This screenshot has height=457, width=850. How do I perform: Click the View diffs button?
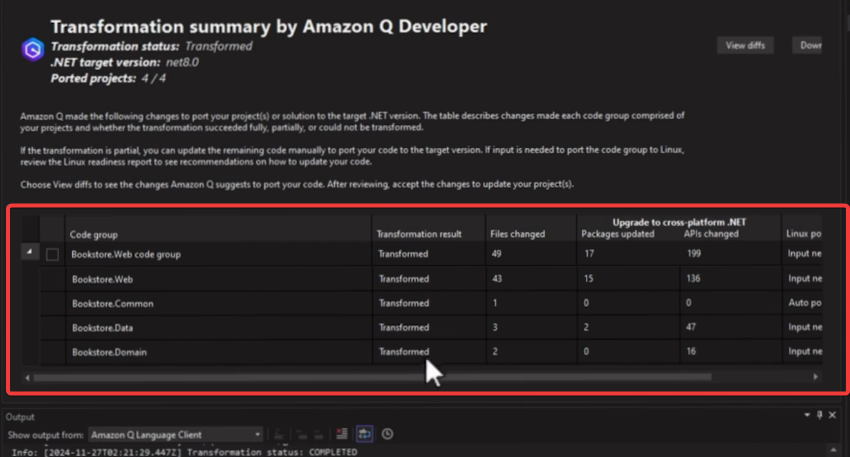tap(745, 46)
